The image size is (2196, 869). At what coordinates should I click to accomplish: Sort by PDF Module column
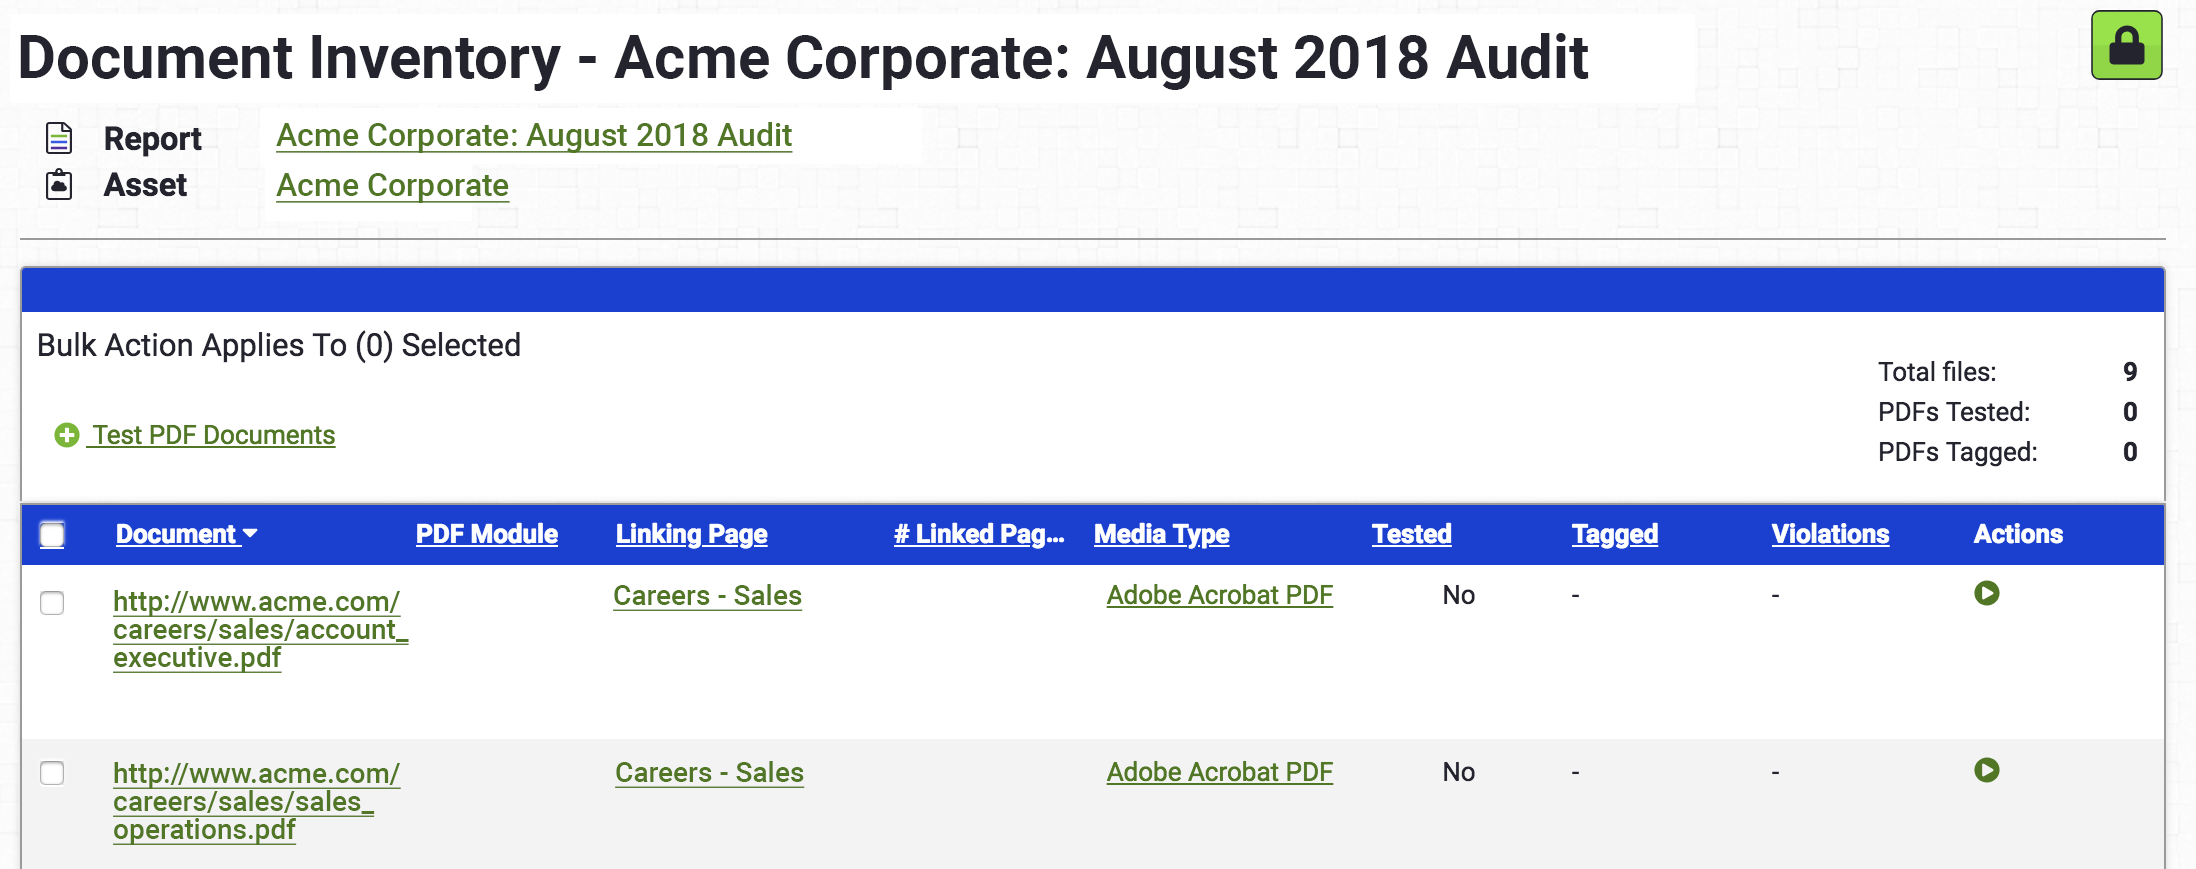pos(487,534)
